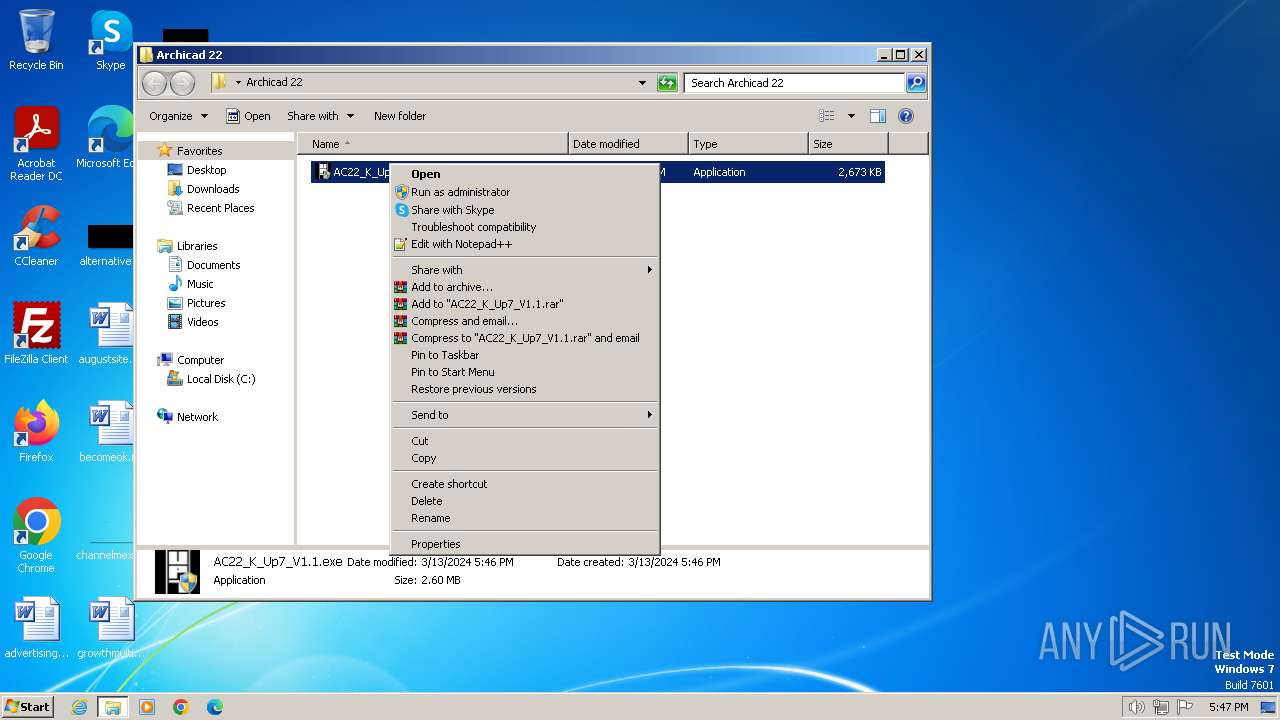The height and width of the screenshot is (720, 1280).
Task: Launch FileZilla Client desktop icon
Action: coord(36,334)
